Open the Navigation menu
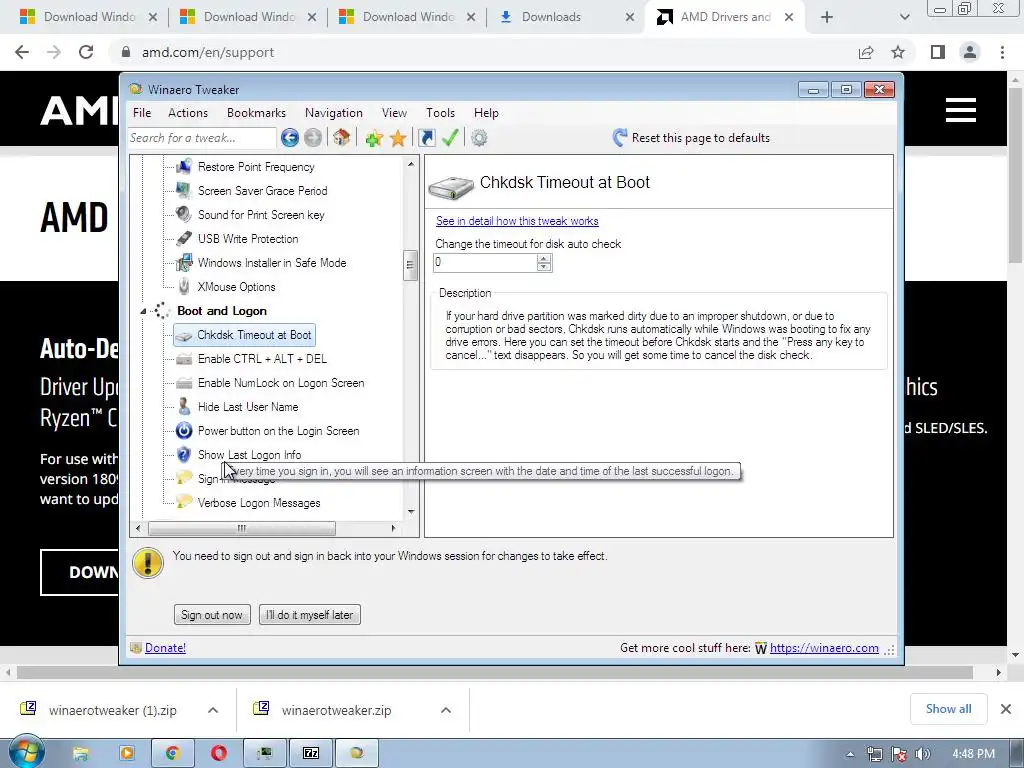 pos(334,113)
